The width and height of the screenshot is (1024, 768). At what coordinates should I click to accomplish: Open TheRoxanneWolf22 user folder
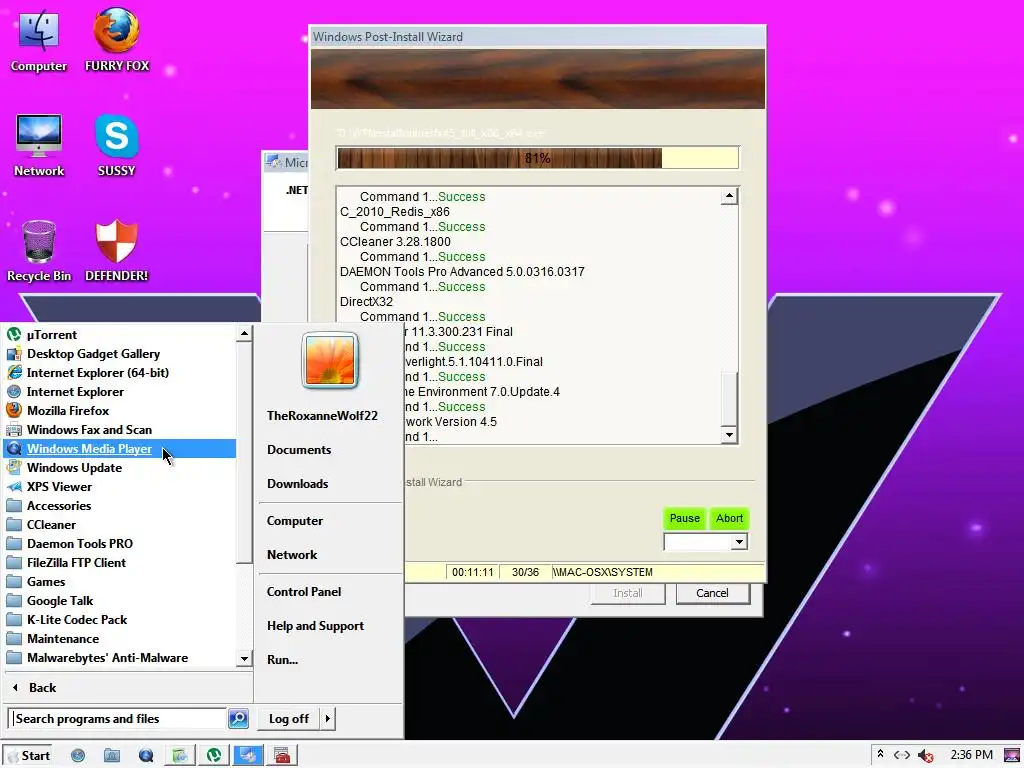click(322, 415)
